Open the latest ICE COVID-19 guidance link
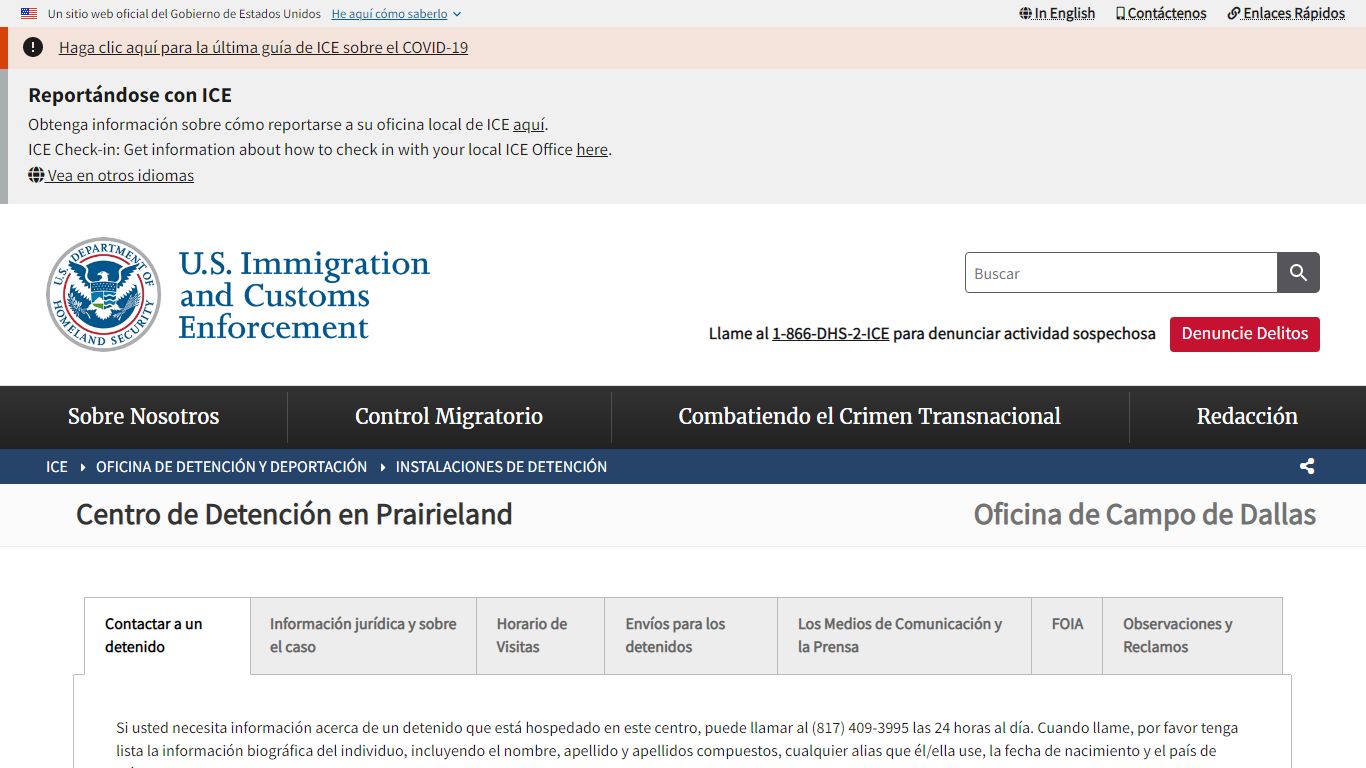The width and height of the screenshot is (1366, 768). (263, 47)
